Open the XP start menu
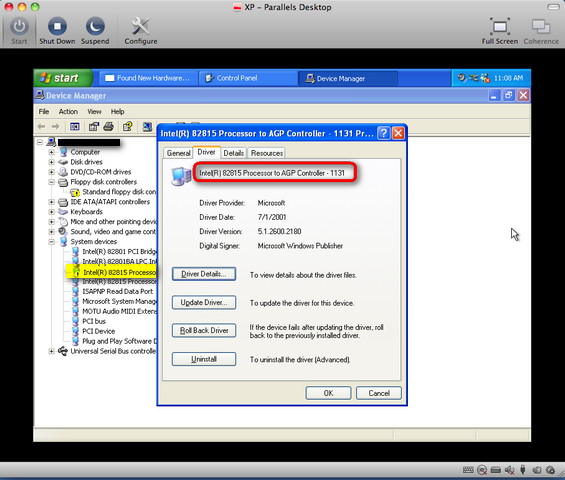The image size is (565, 480). (63, 78)
